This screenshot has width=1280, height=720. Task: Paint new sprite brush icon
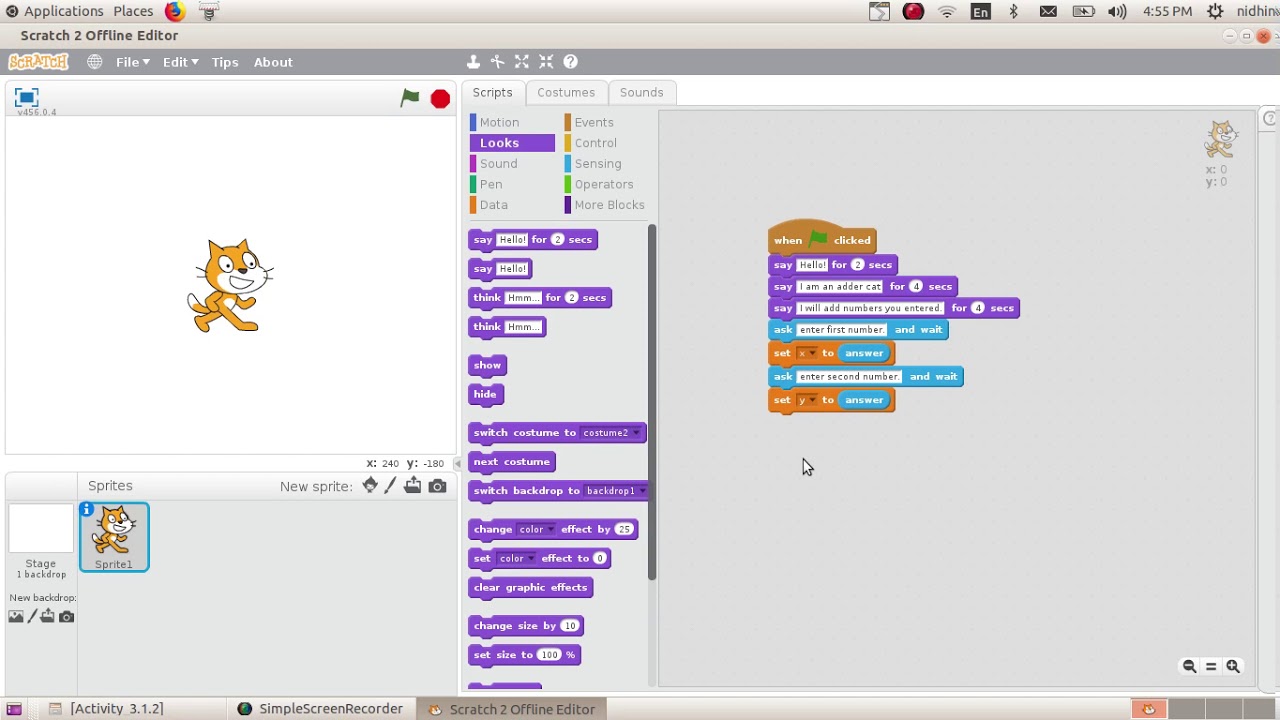coord(391,485)
